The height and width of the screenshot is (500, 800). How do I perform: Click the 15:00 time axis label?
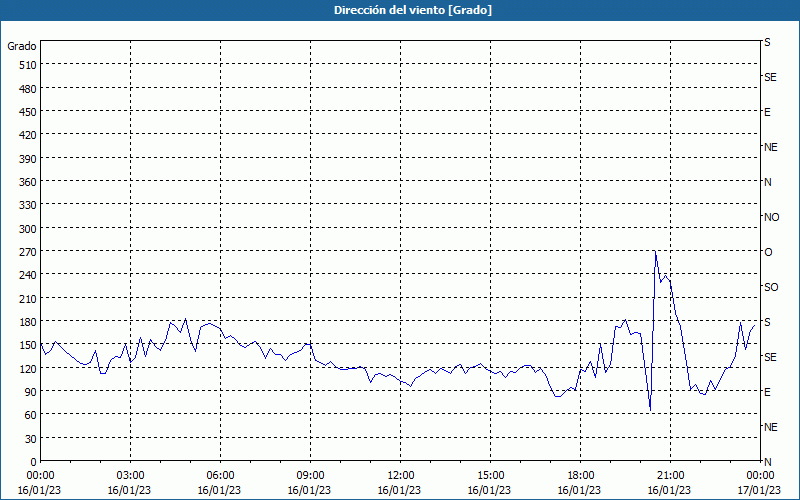(490, 476)
